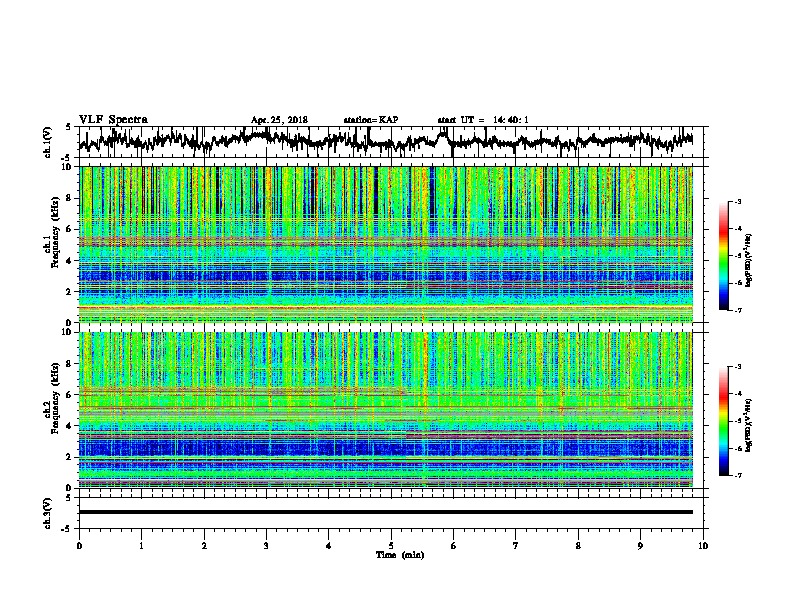Click the time axis tick label 2
The height and width of the screenshot is (612, 792).
[204, 546]
